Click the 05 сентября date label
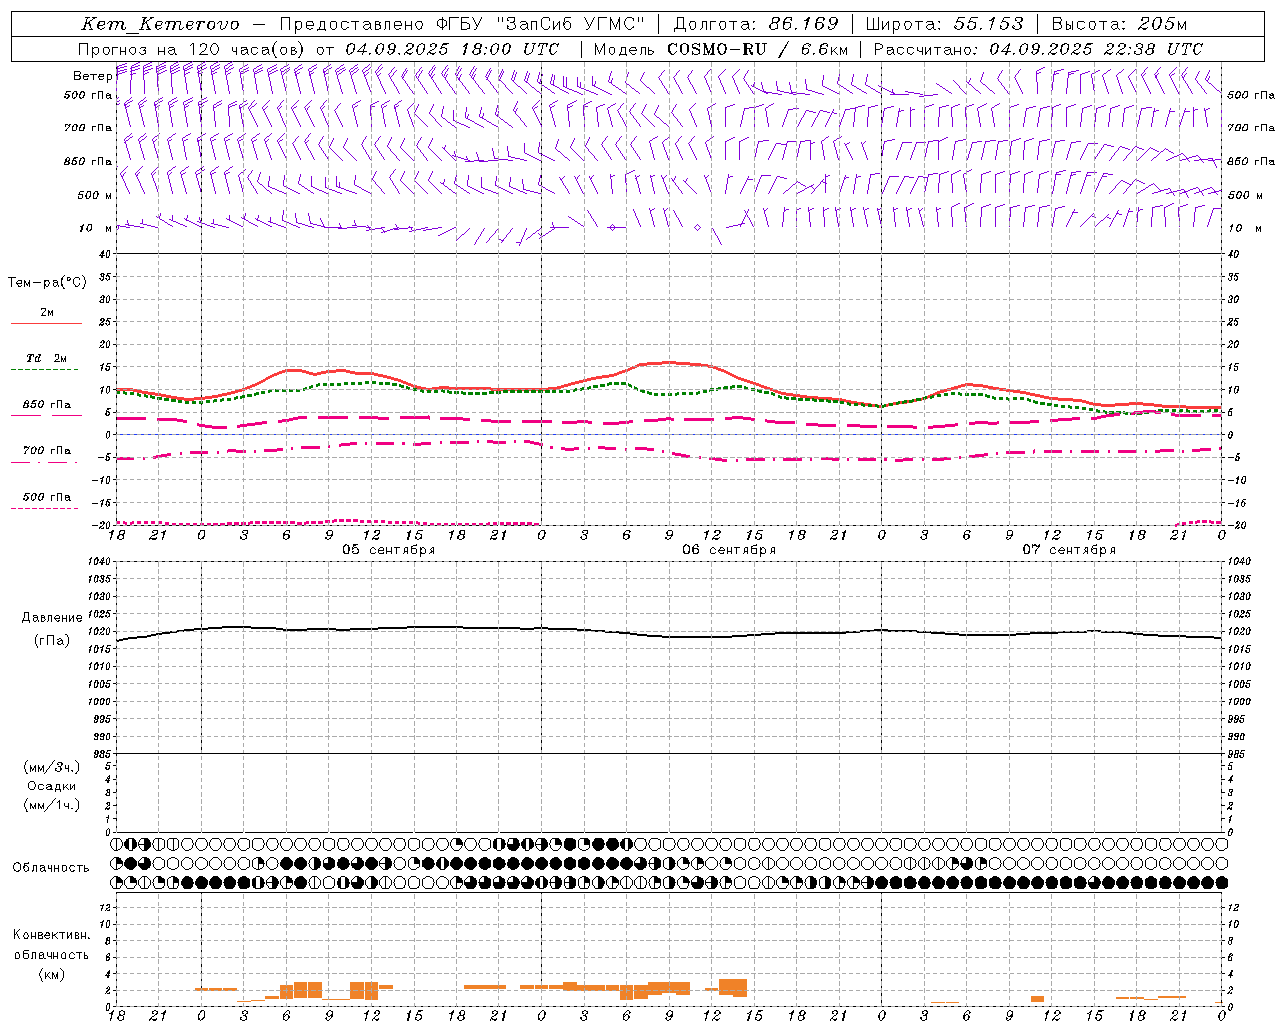The height and width of the screenshot is (1024, 1280). click(x=388, y=550)
